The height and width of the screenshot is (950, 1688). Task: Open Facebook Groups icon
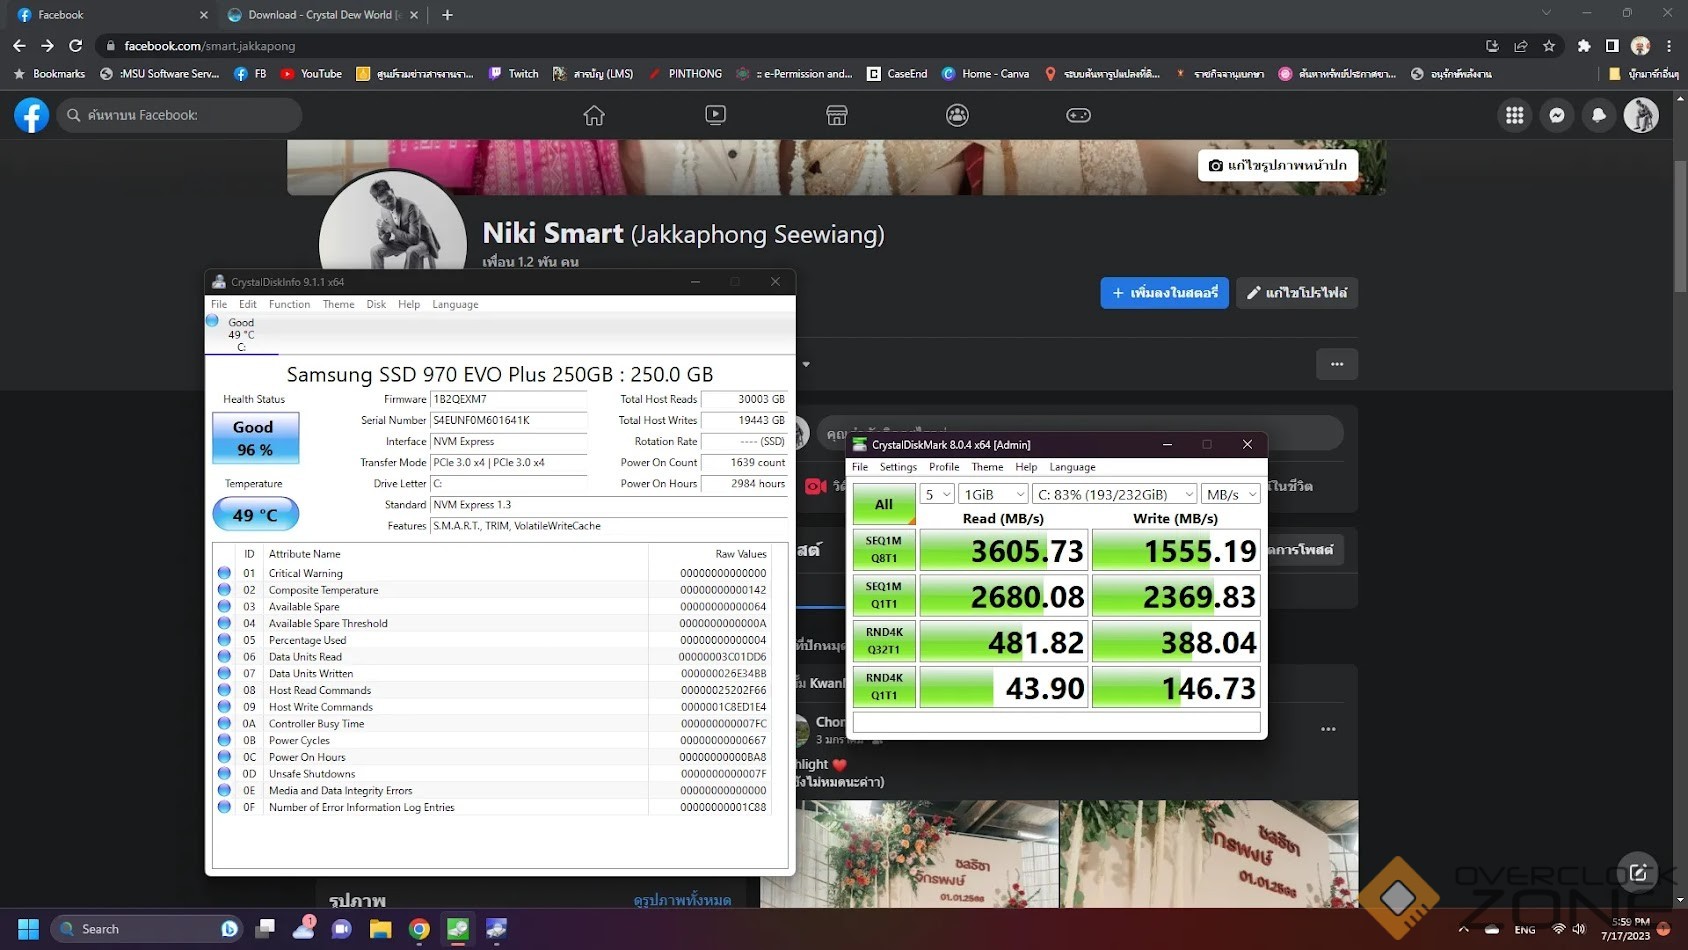point(957,116)
